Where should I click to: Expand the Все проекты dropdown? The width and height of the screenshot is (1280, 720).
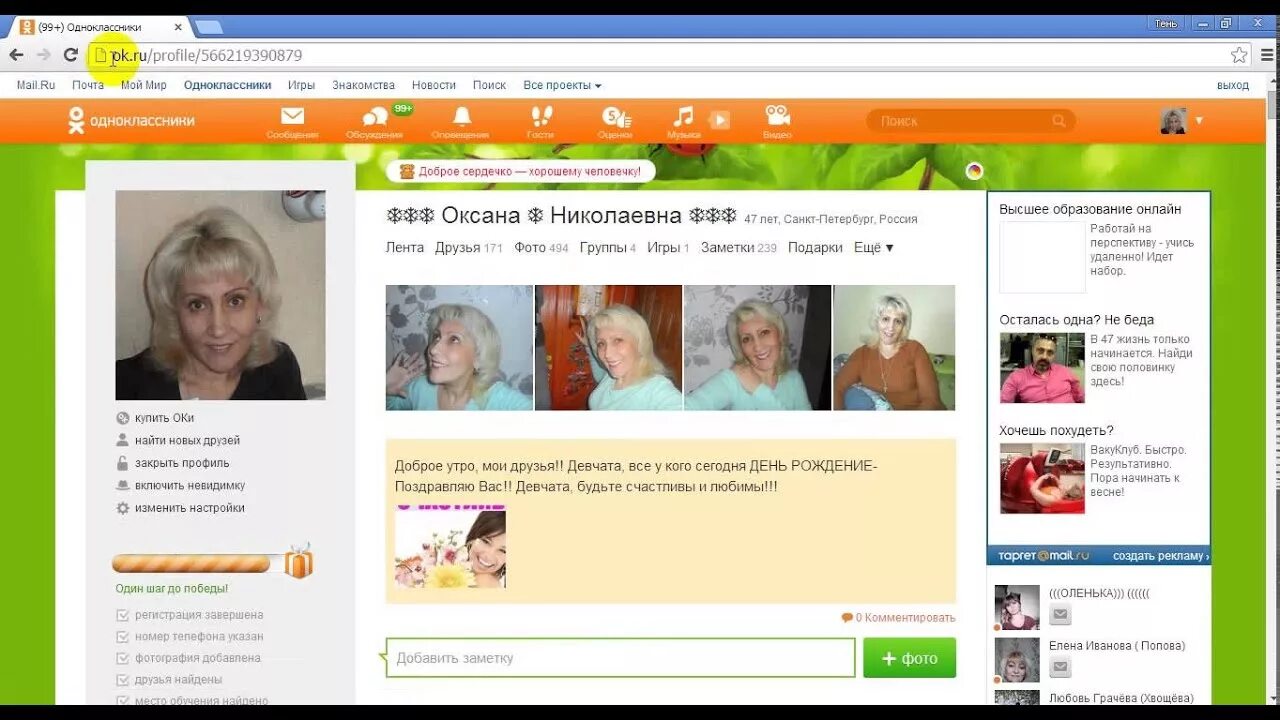[x=562, y=85]
